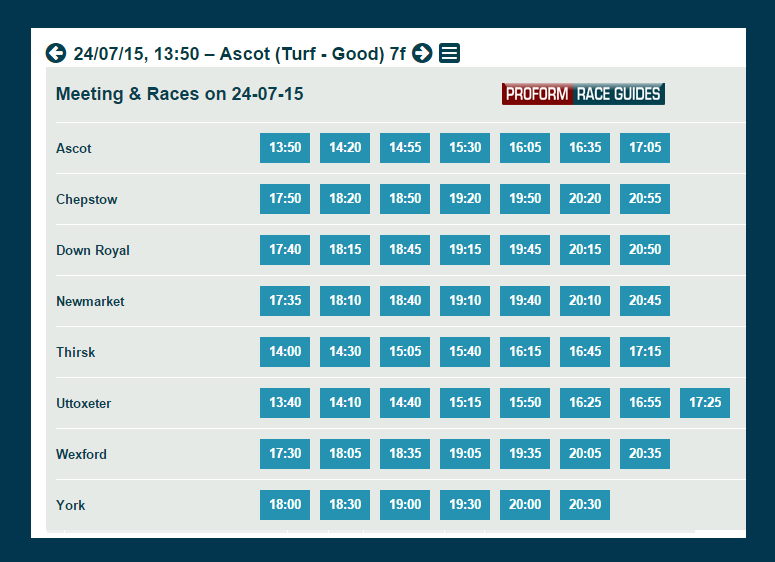Toggle the race list menu icon
The height and width of the screenshot is (562, 775).
[x=449, y=53]
